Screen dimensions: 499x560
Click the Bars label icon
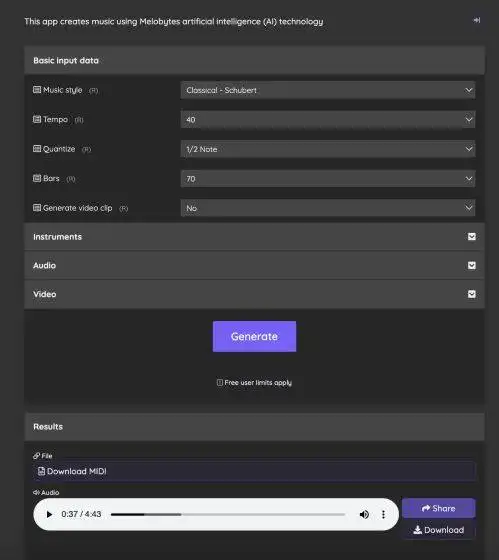tap(37, 178)
